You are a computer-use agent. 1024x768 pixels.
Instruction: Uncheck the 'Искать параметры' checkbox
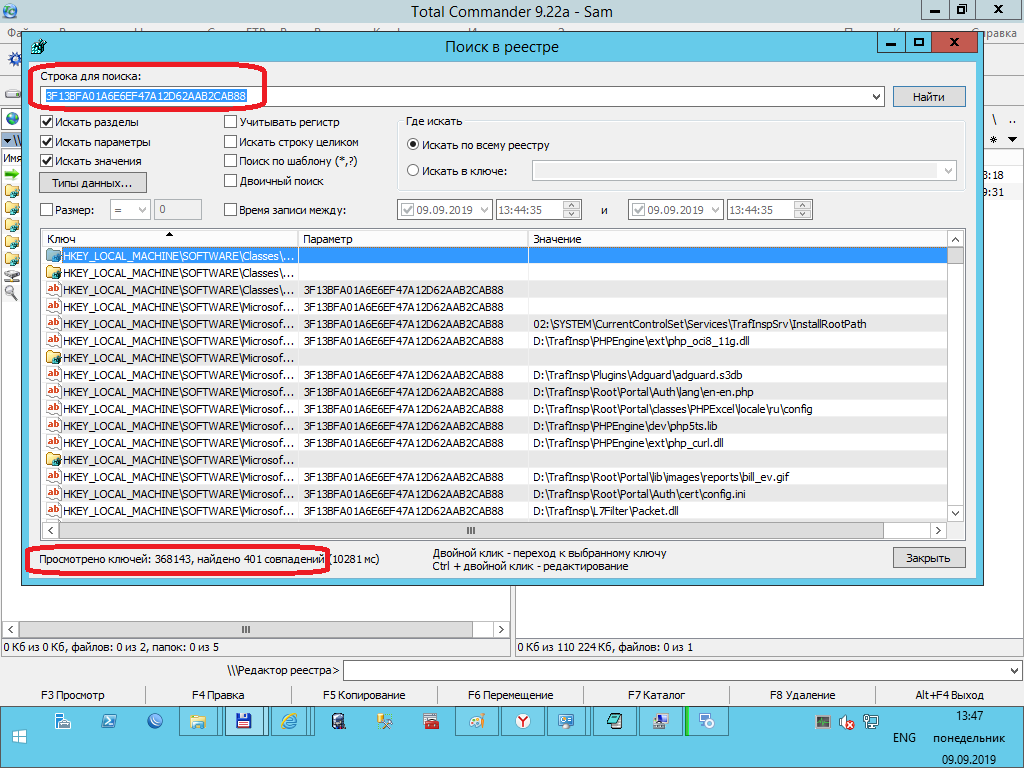tap(46, 142)
